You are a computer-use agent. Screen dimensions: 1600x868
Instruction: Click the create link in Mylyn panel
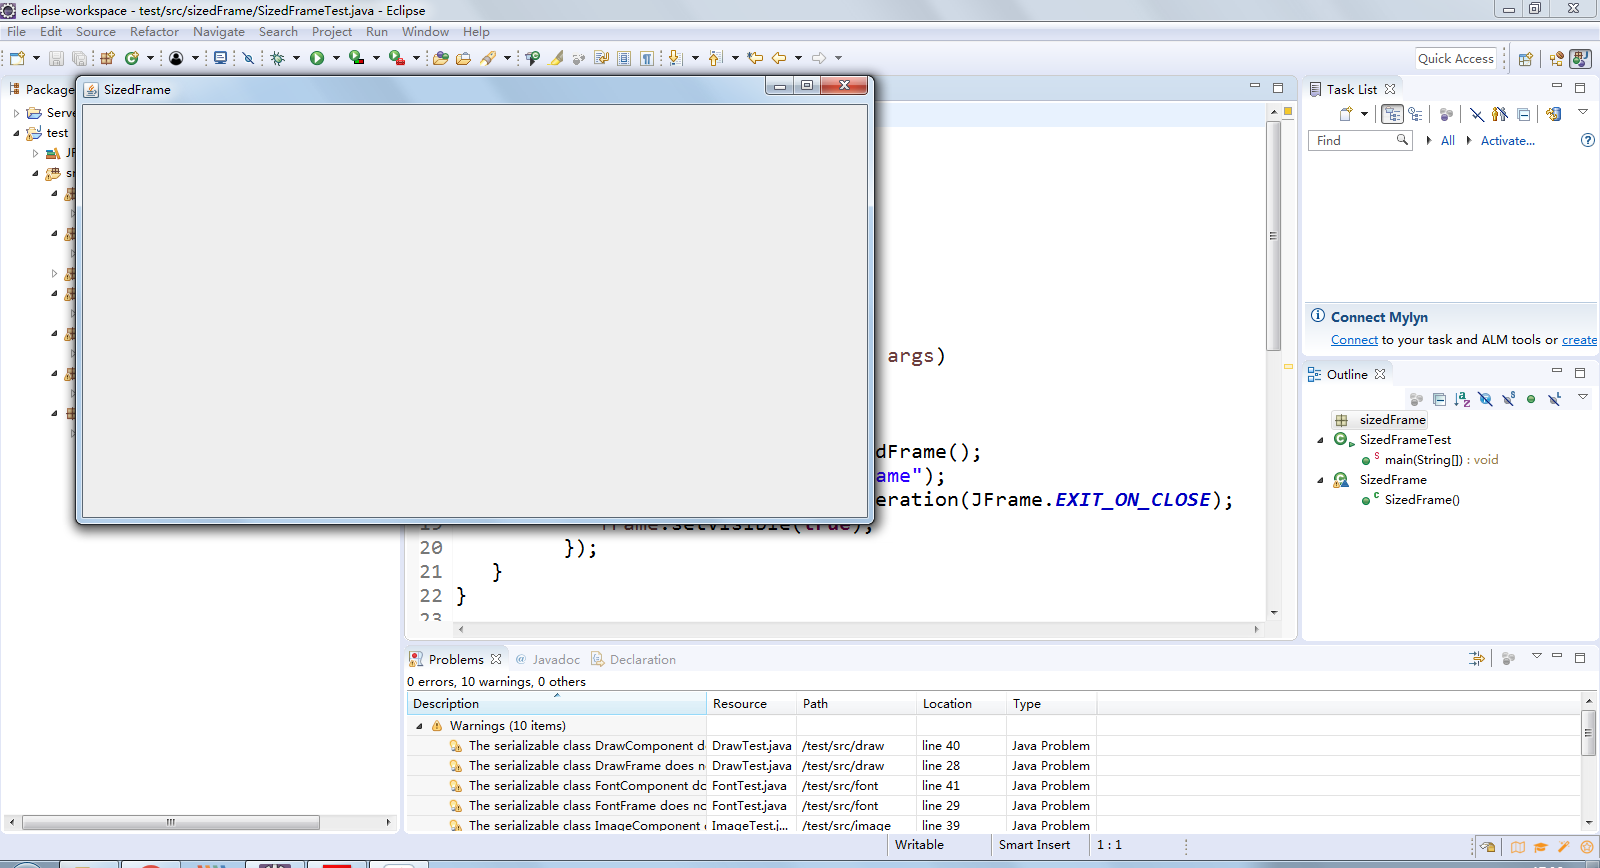point(1579,340)
